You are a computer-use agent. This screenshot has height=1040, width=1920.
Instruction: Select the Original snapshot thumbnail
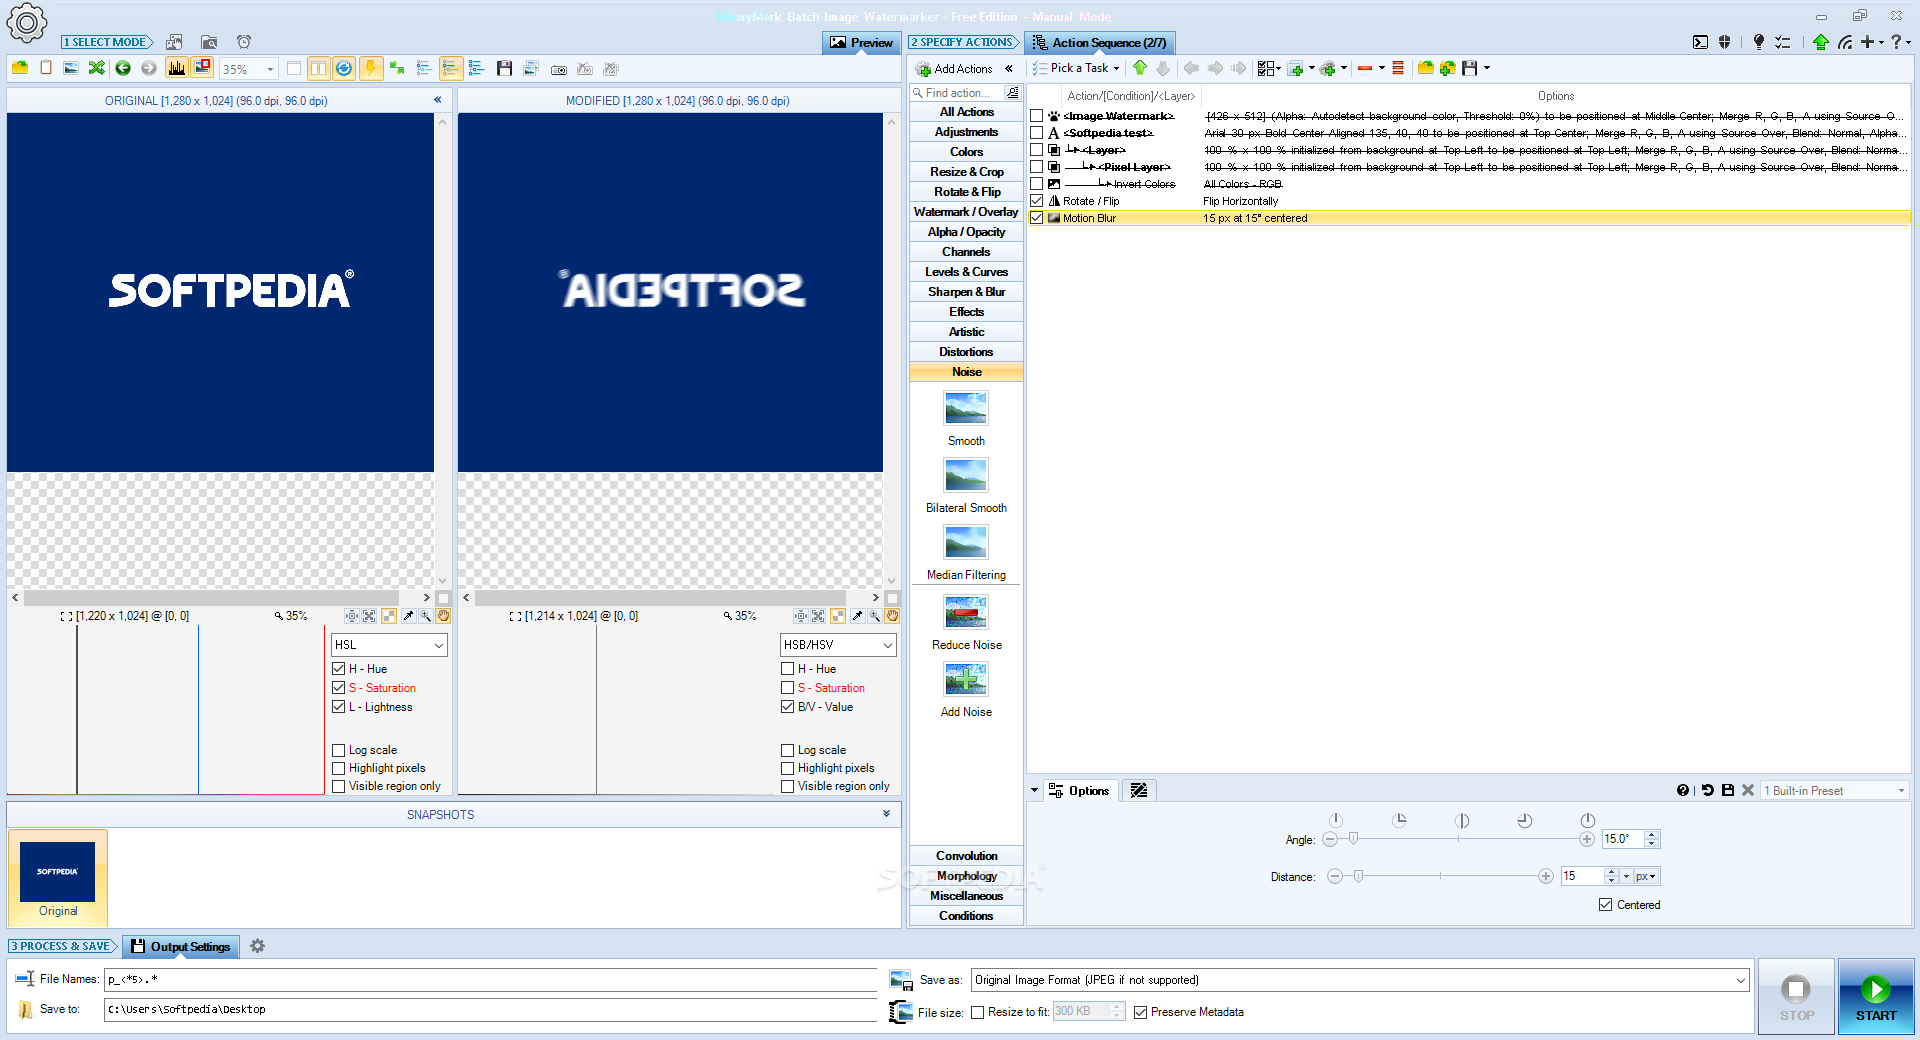pyautogui.click(x=58, y=879)
